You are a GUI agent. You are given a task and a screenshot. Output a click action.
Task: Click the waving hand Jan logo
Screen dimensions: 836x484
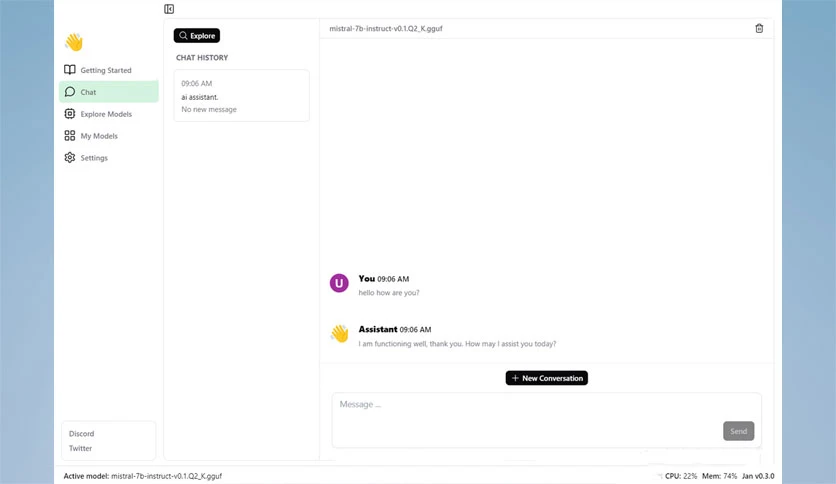[x=74, y=42]
